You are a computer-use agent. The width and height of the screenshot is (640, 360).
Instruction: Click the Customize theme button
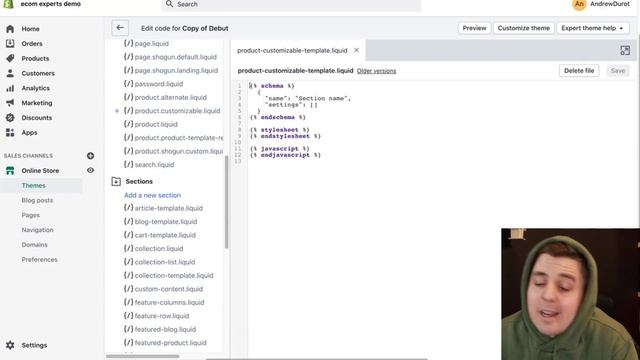524,28
